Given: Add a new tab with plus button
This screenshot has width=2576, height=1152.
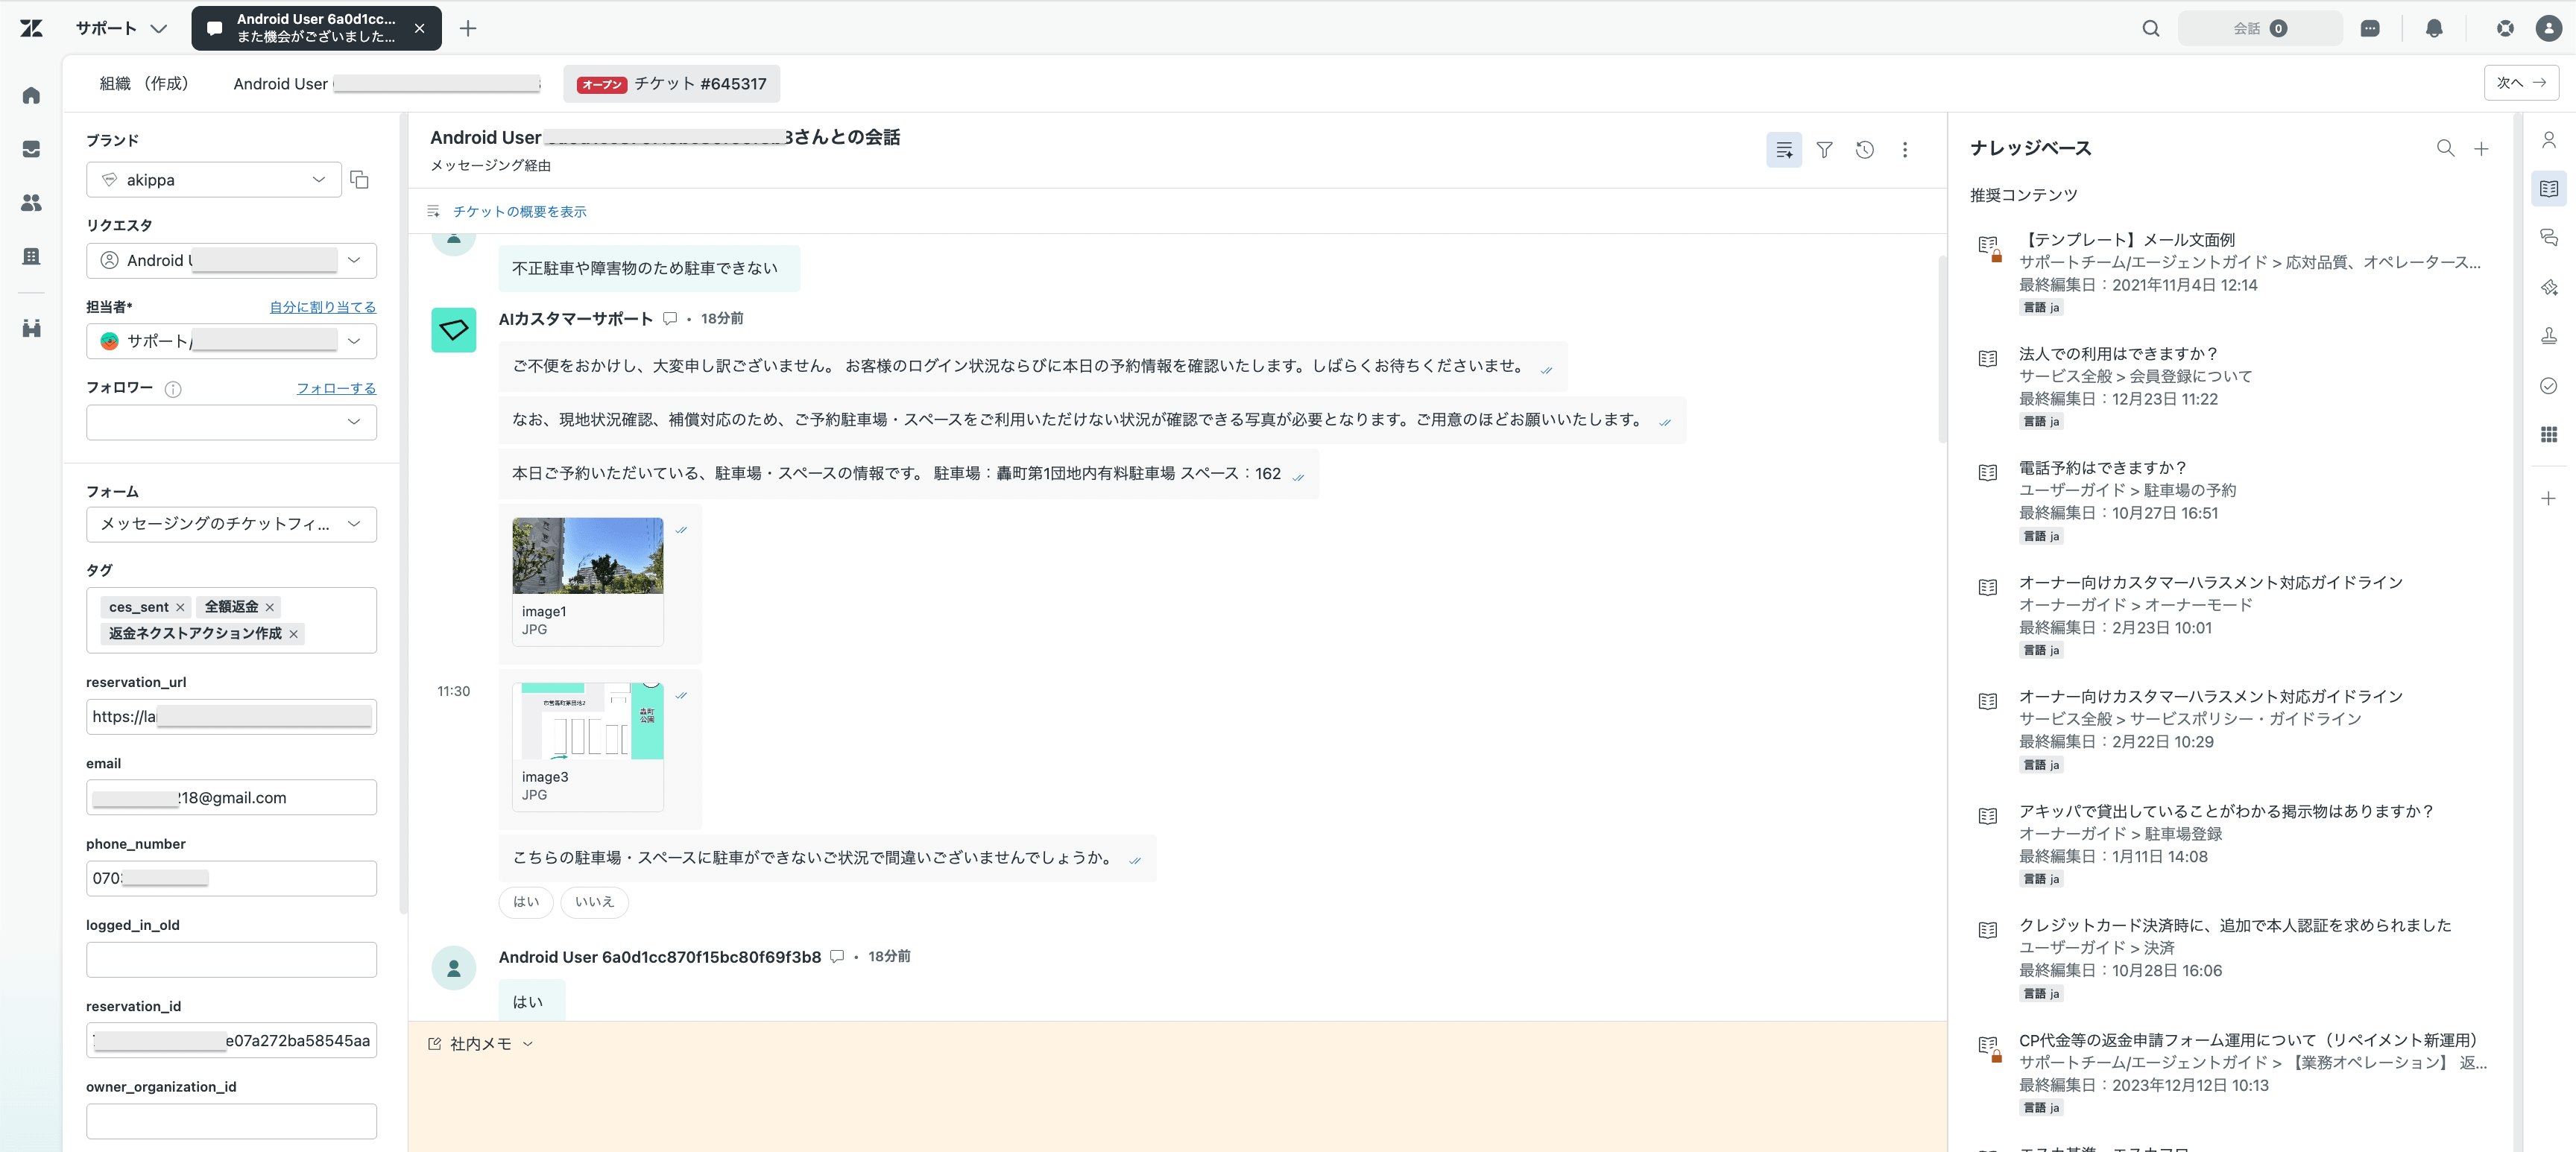Looking at the screenshot, I should tap(468, 28).
